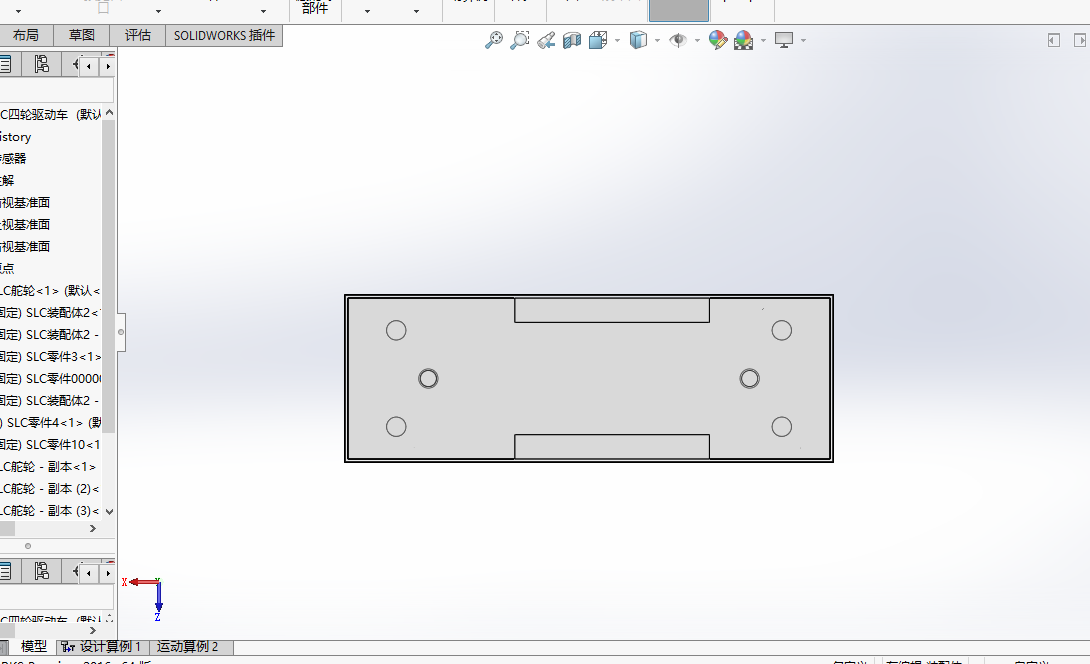Image resolution: width=1090 pixels, height=664 pixels.
Task: Click upper tree horizontal scroll-right arrow
Action: coord(93,529)
